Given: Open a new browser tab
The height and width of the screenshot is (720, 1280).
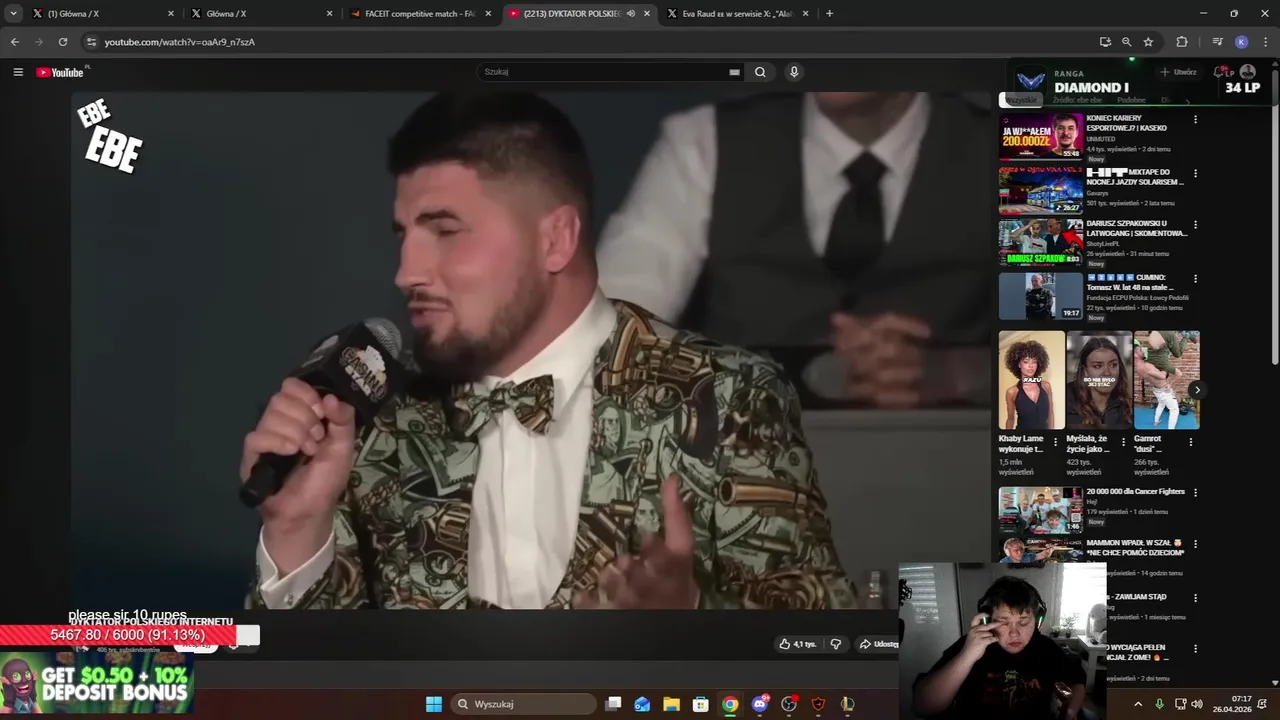Looking at the screenshot, I should tap(829, 14).
